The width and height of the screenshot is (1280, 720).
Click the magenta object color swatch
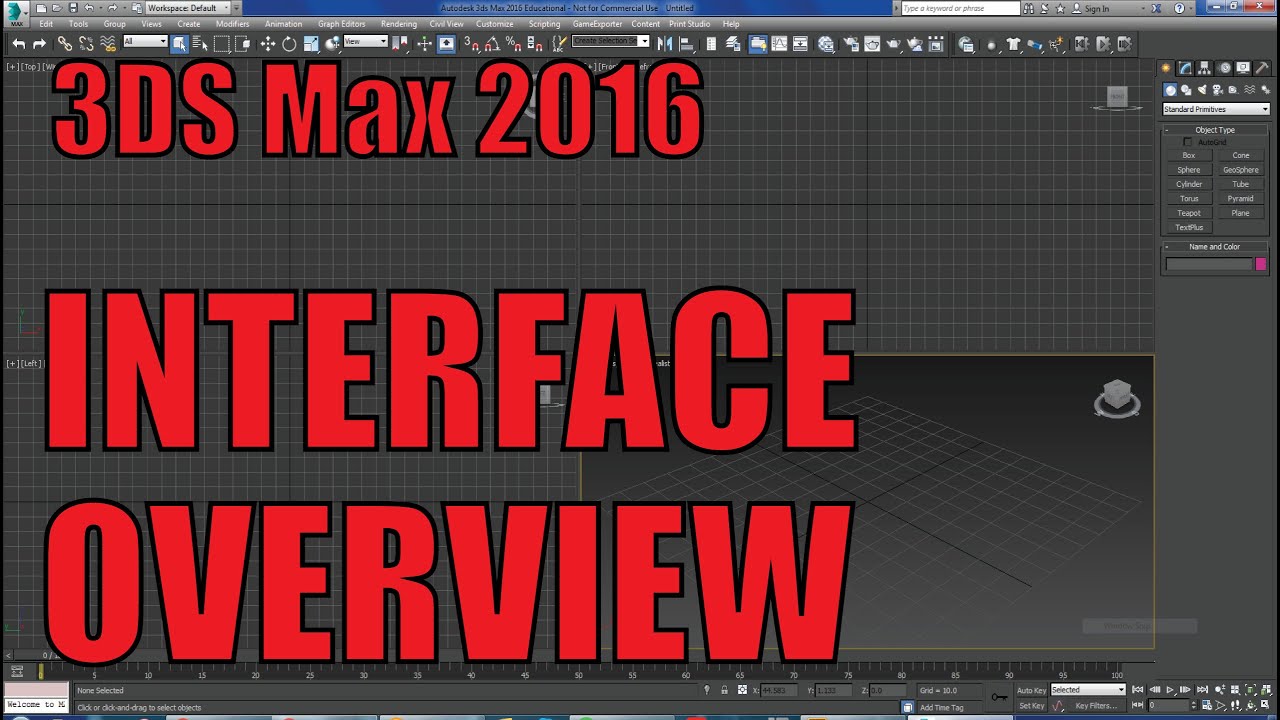tap(1261, 264)
